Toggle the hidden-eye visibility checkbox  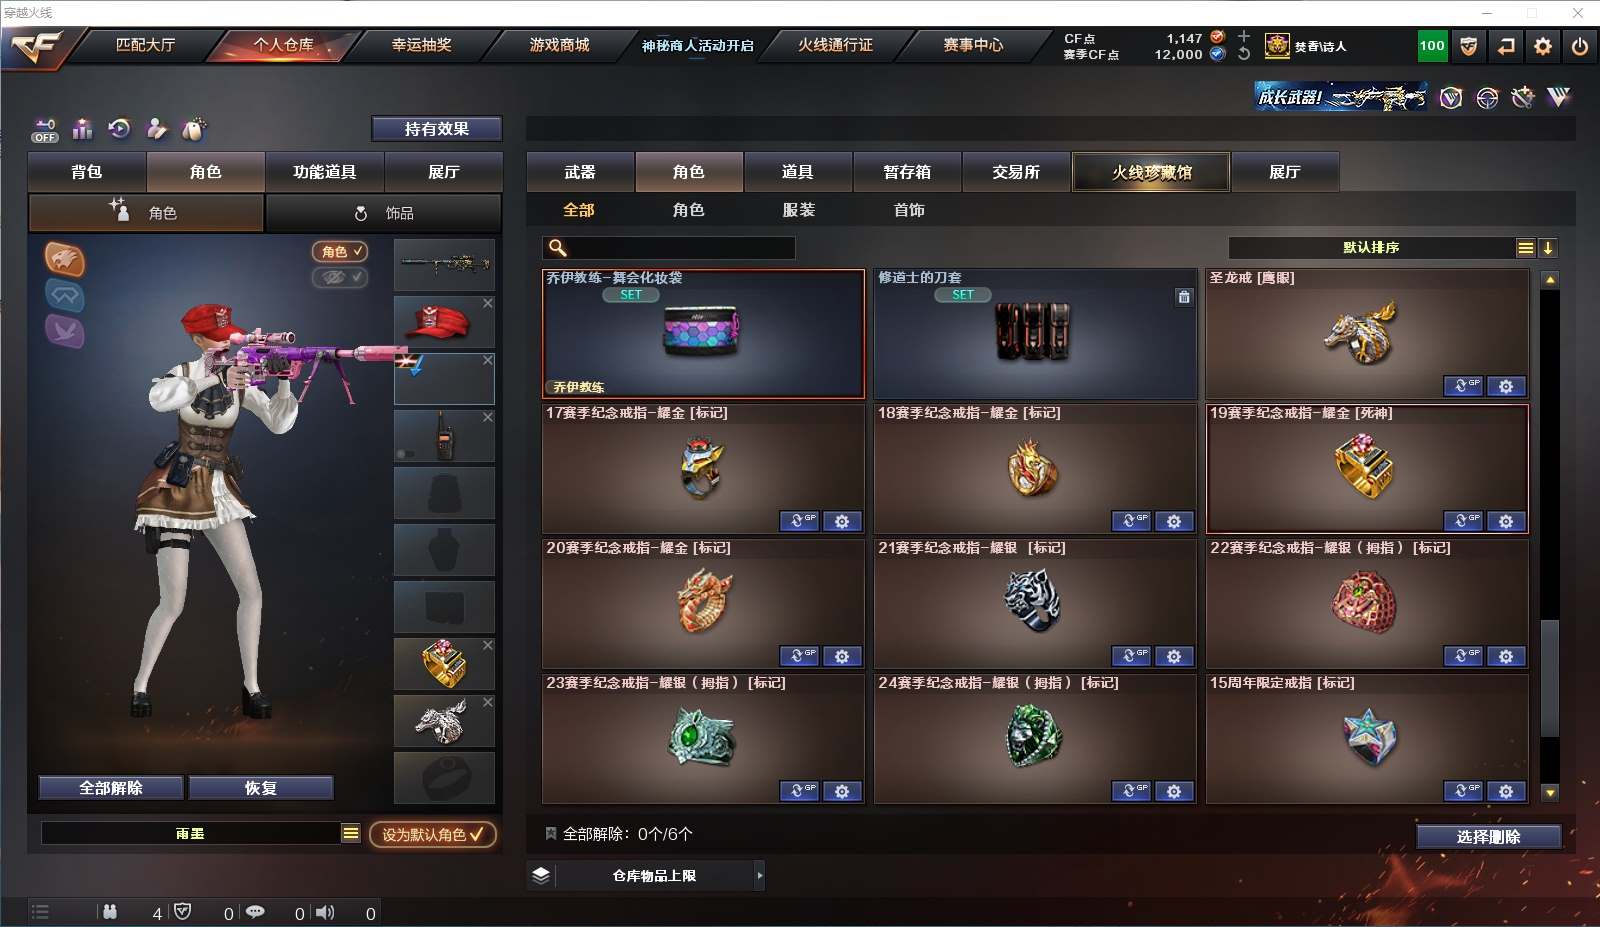click(x=340, y=277)
